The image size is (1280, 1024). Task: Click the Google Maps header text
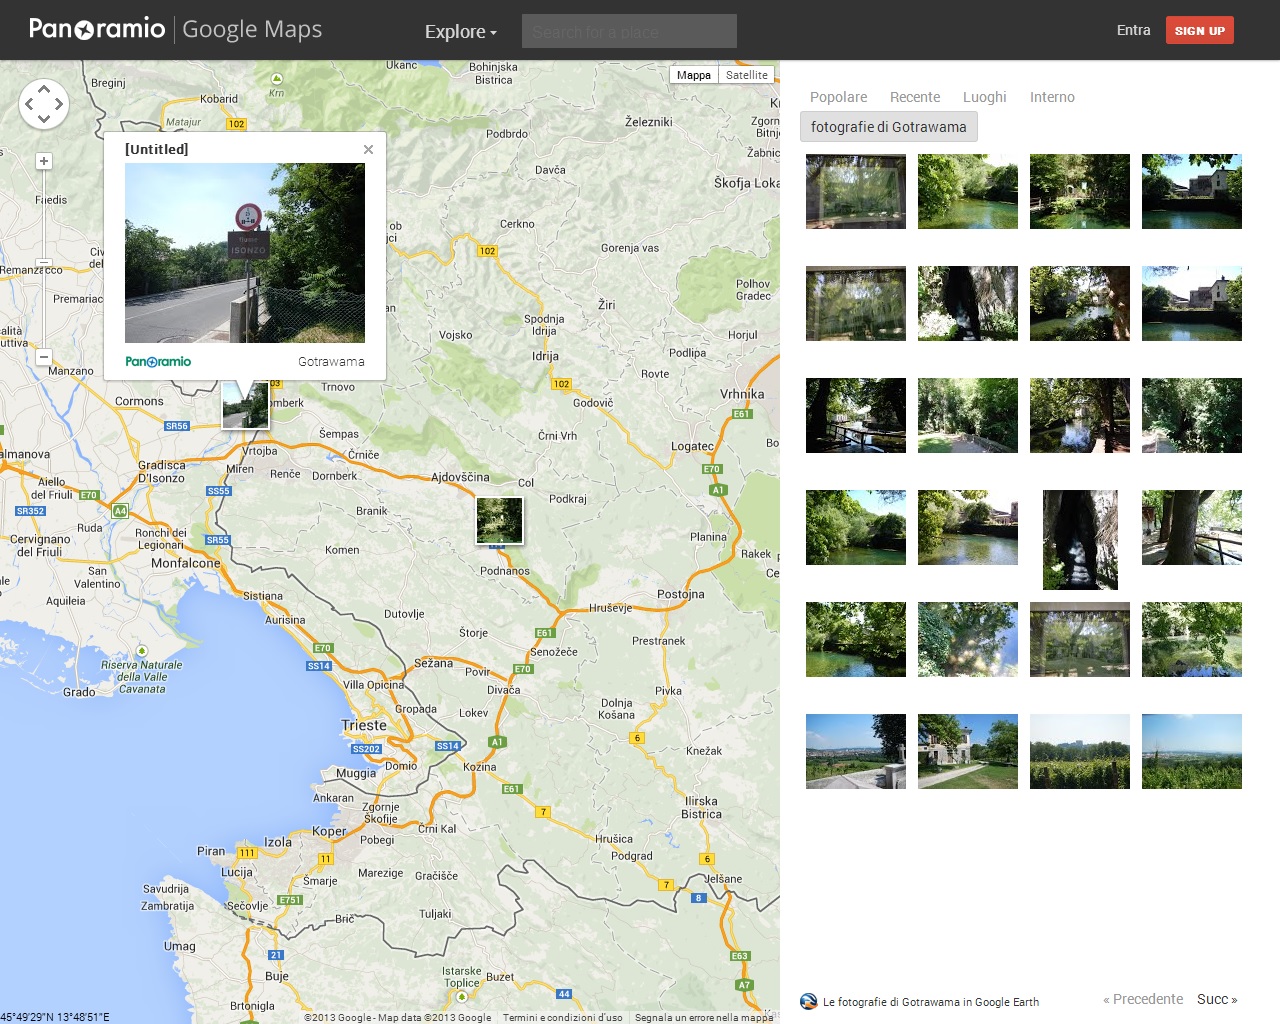[252, 30]
